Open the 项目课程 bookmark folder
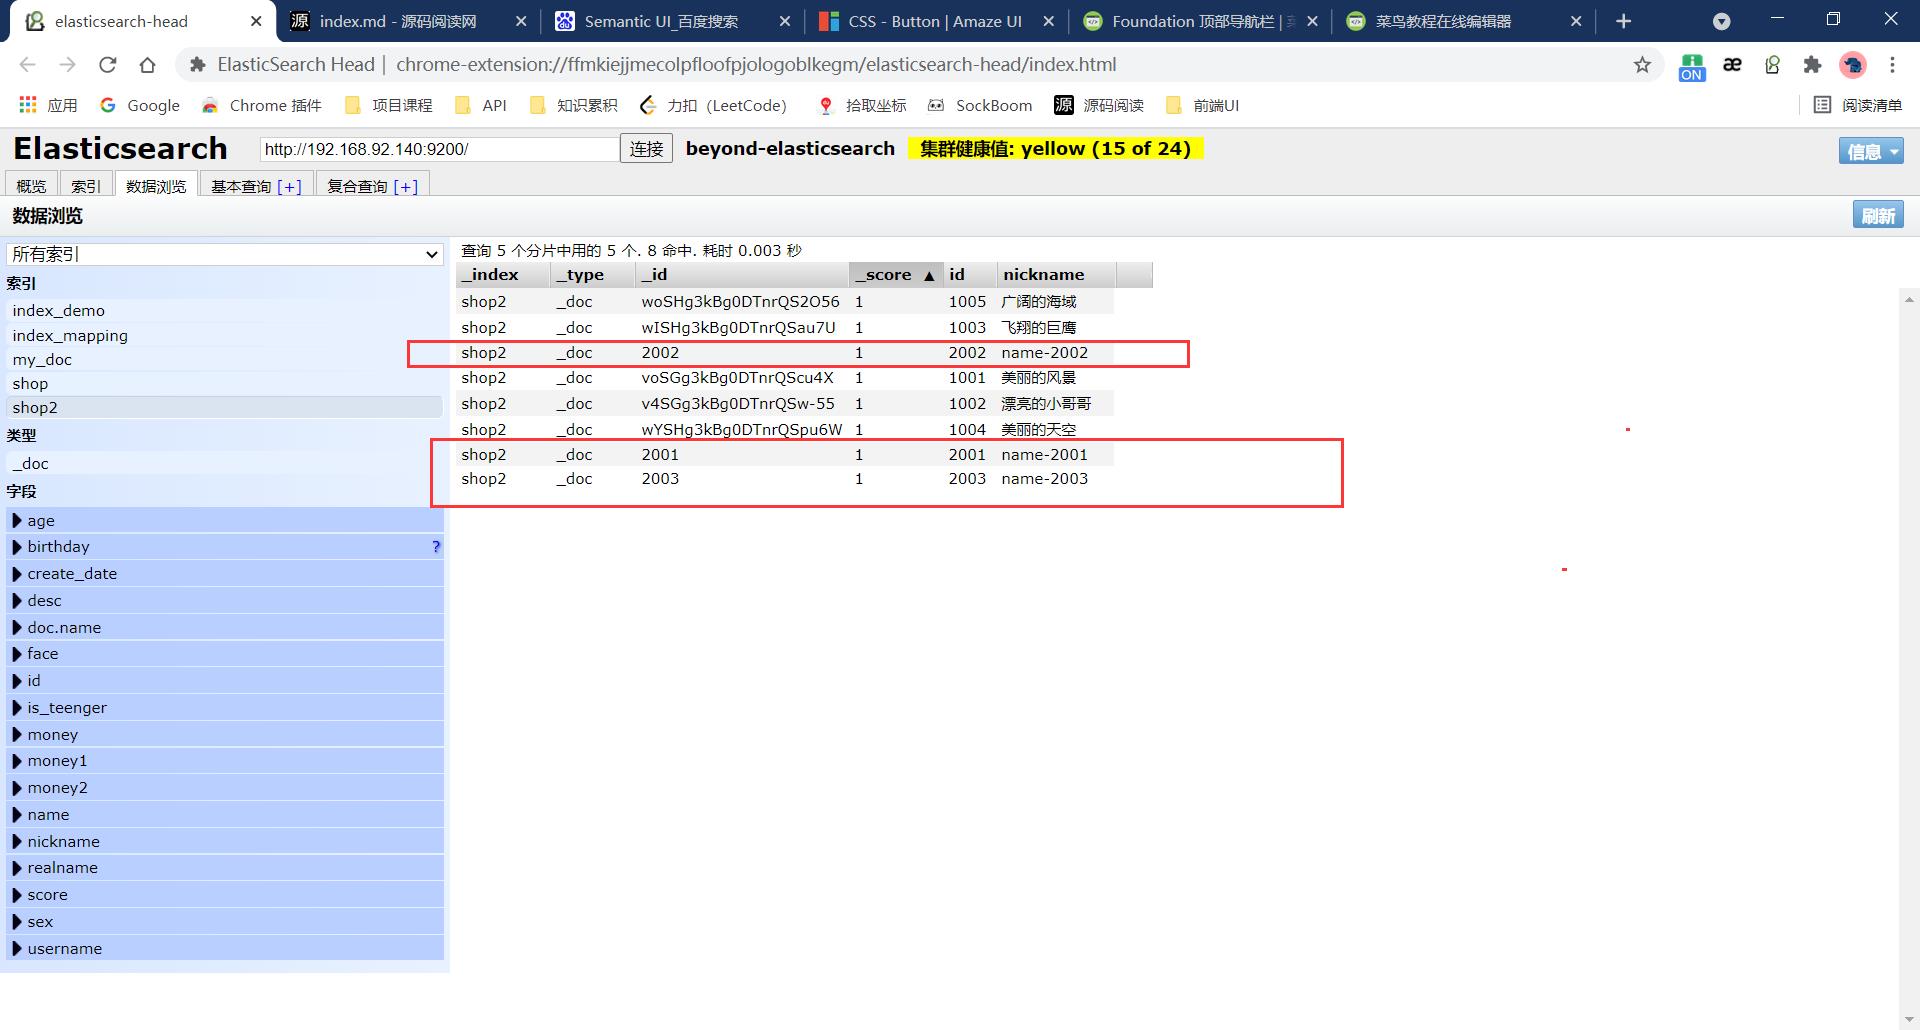The width and height of the screenshot is (1920, 1030). [x=388, y=105]
